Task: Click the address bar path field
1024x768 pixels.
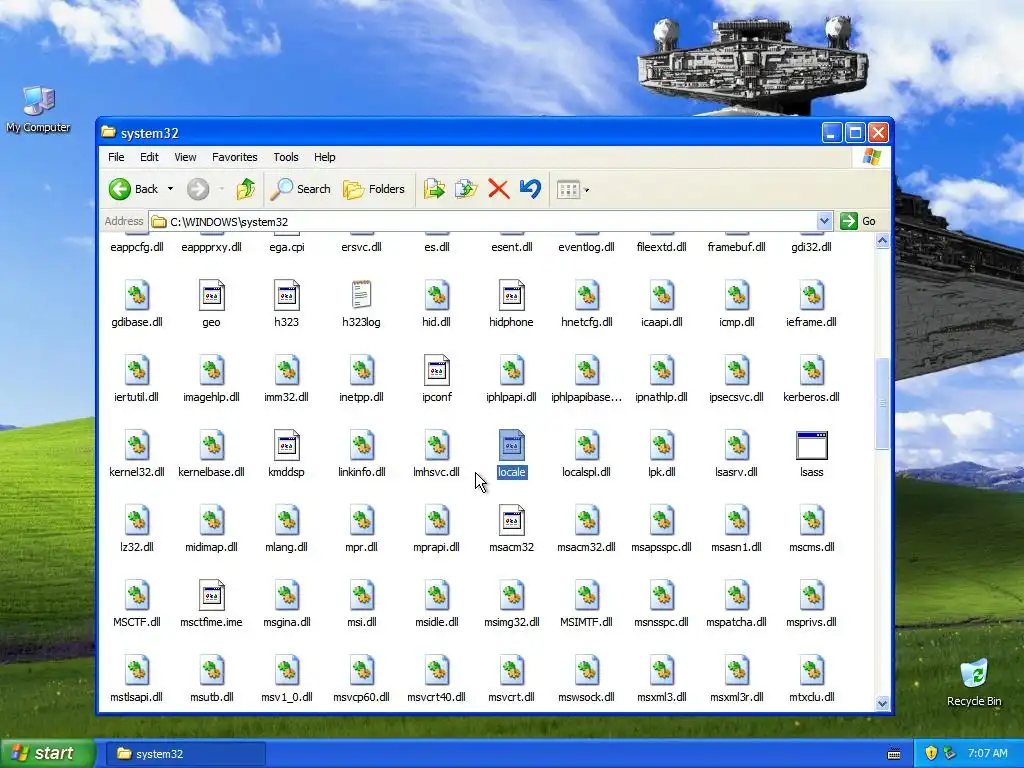Action: coord(483,221)
